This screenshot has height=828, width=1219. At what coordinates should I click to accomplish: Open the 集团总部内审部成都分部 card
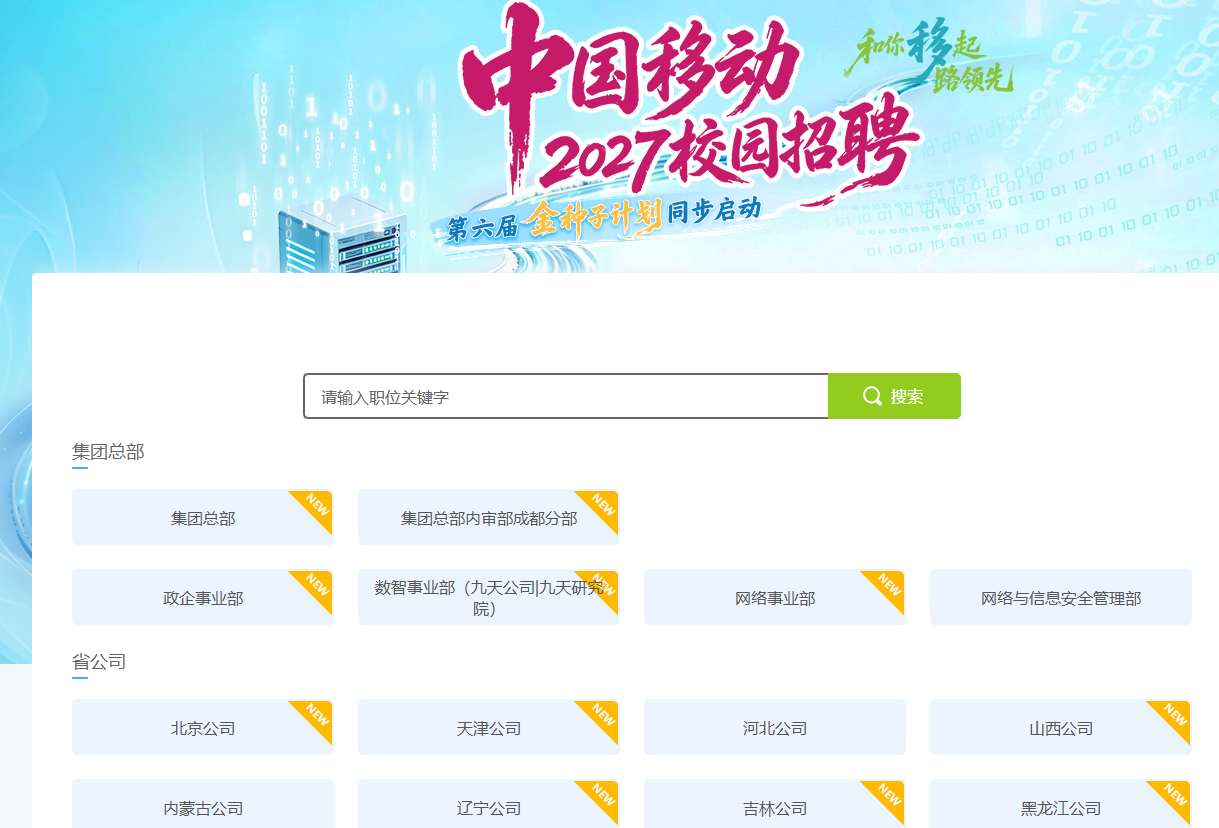tap(489, 517)
